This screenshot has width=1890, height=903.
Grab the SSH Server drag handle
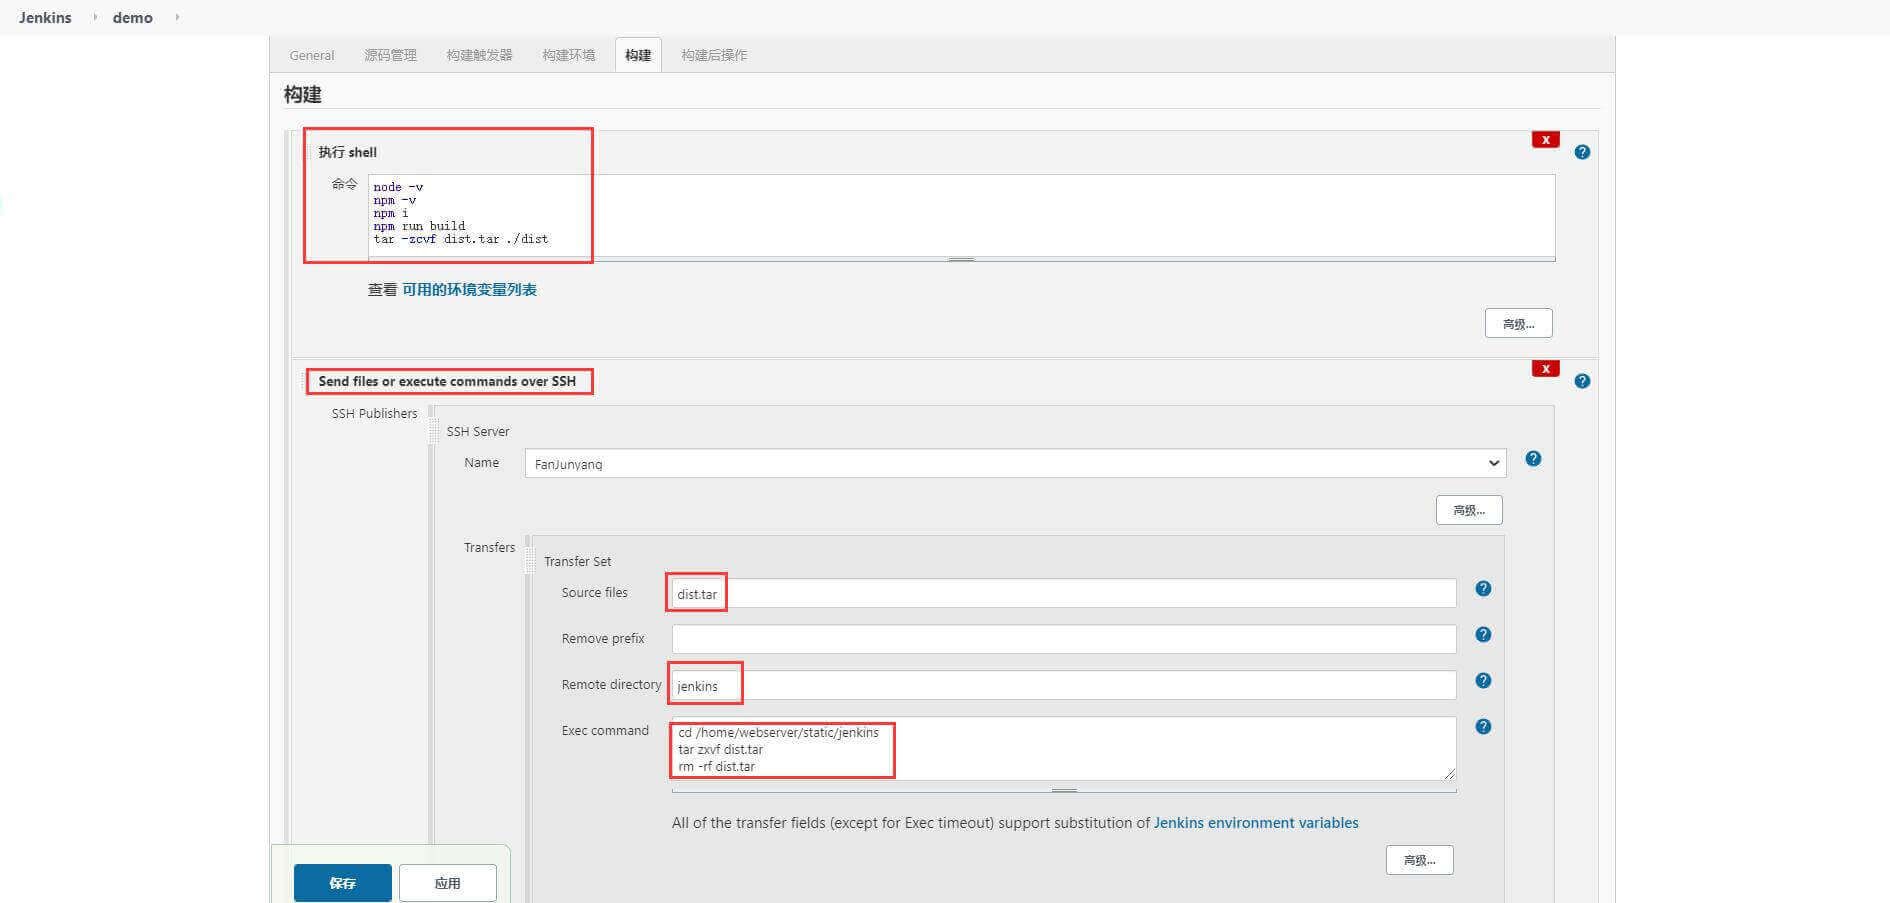click(x=435, y=431)
